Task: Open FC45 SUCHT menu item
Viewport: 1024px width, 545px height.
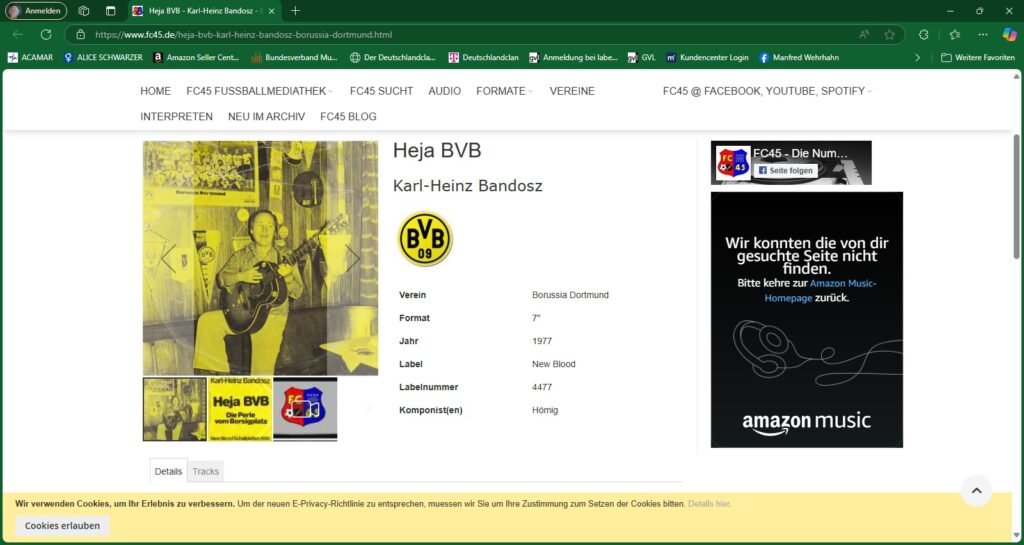Action: pos(381,91)
